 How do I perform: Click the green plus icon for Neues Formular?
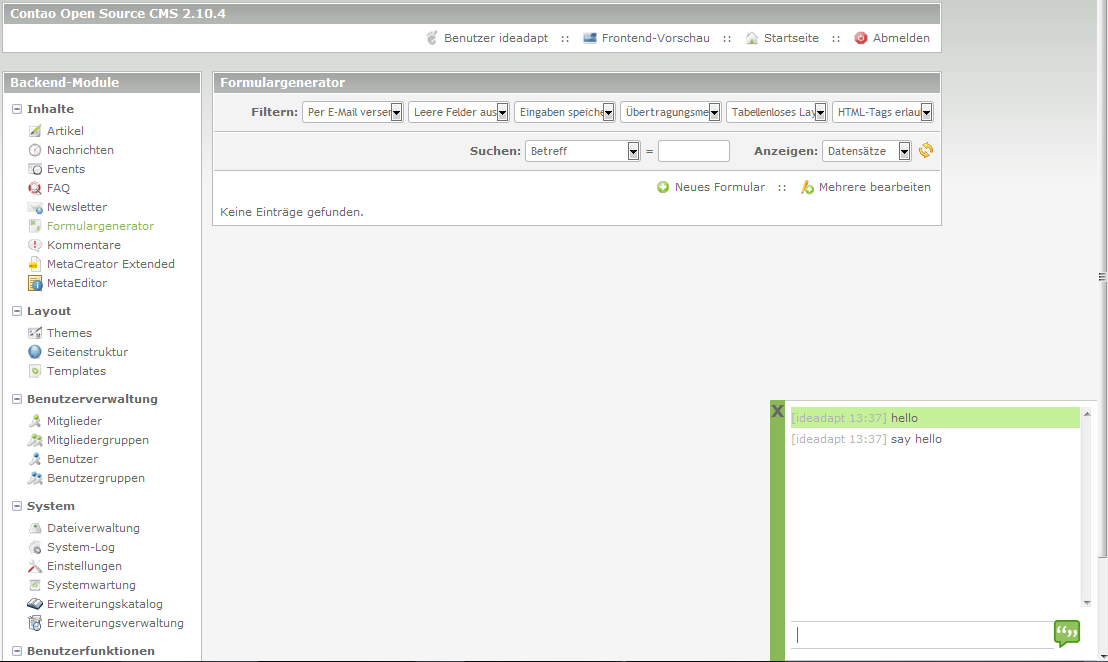point(663,188)
